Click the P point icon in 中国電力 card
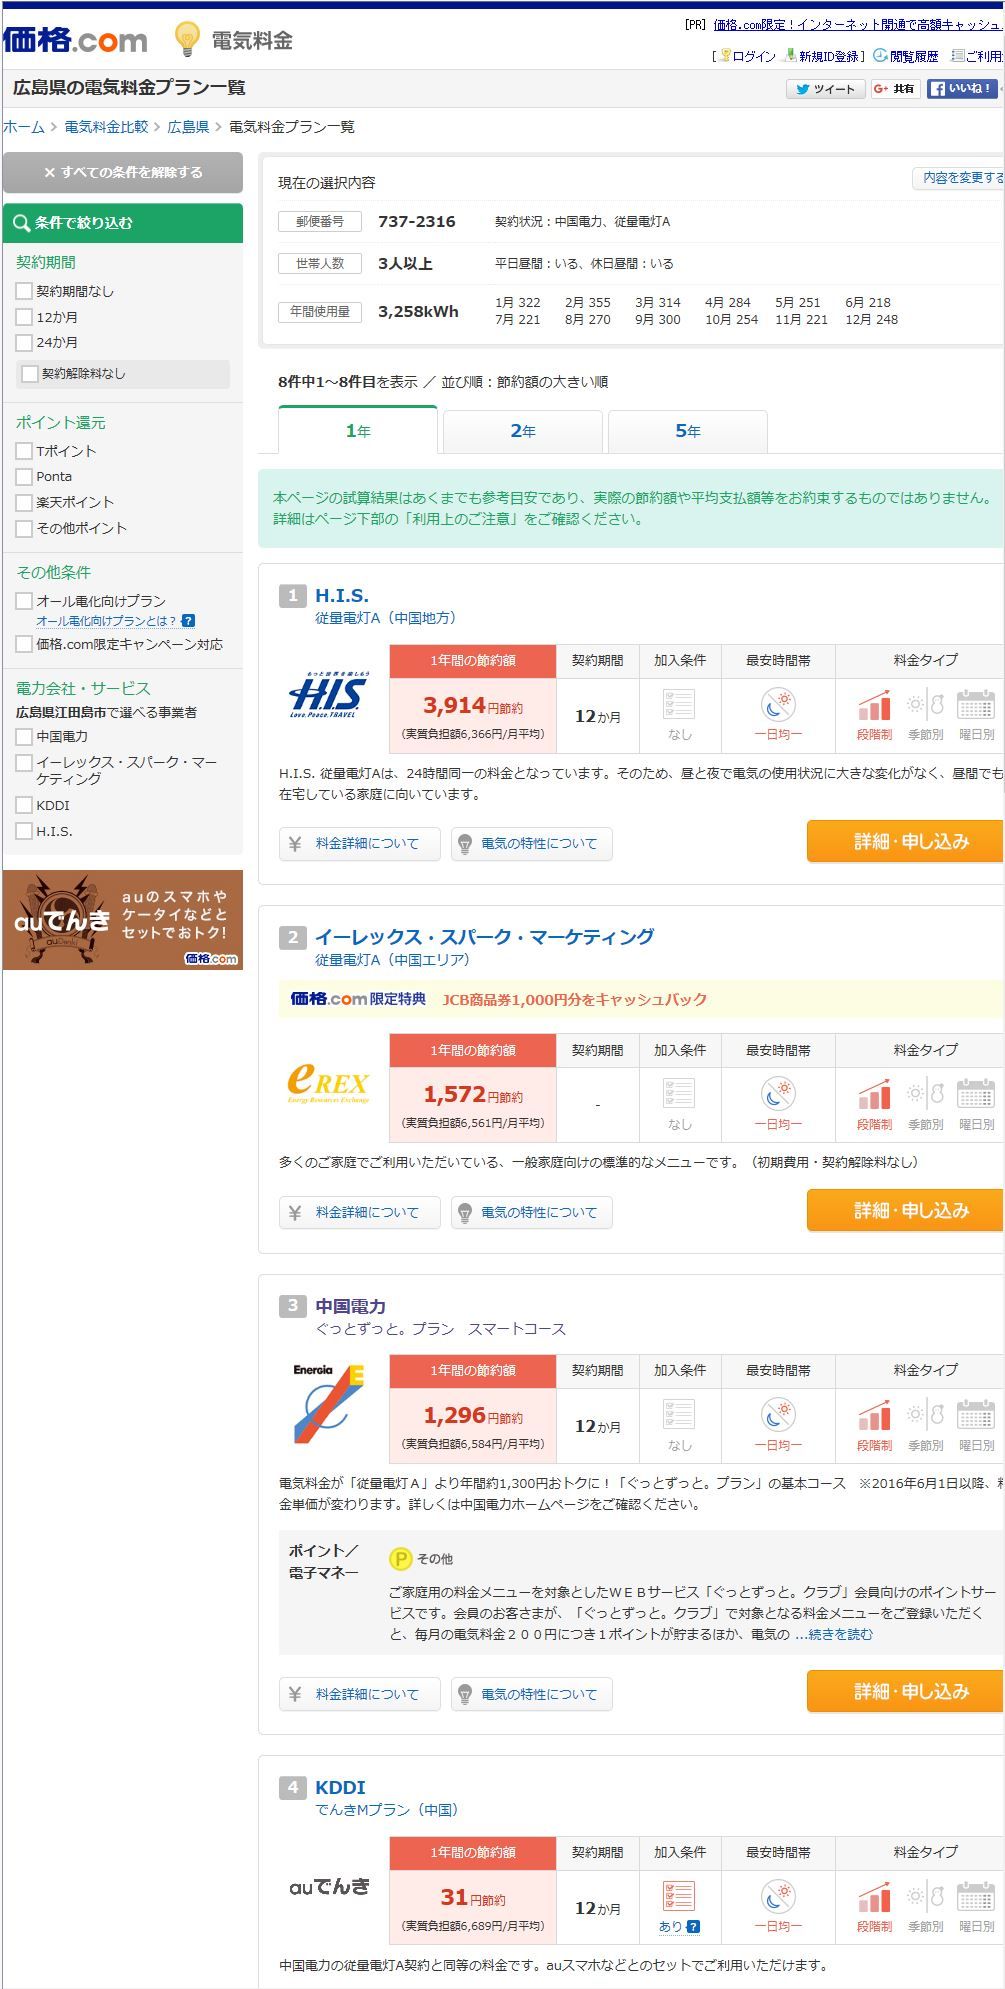1005x1989 pixels. pos(400,1559)
